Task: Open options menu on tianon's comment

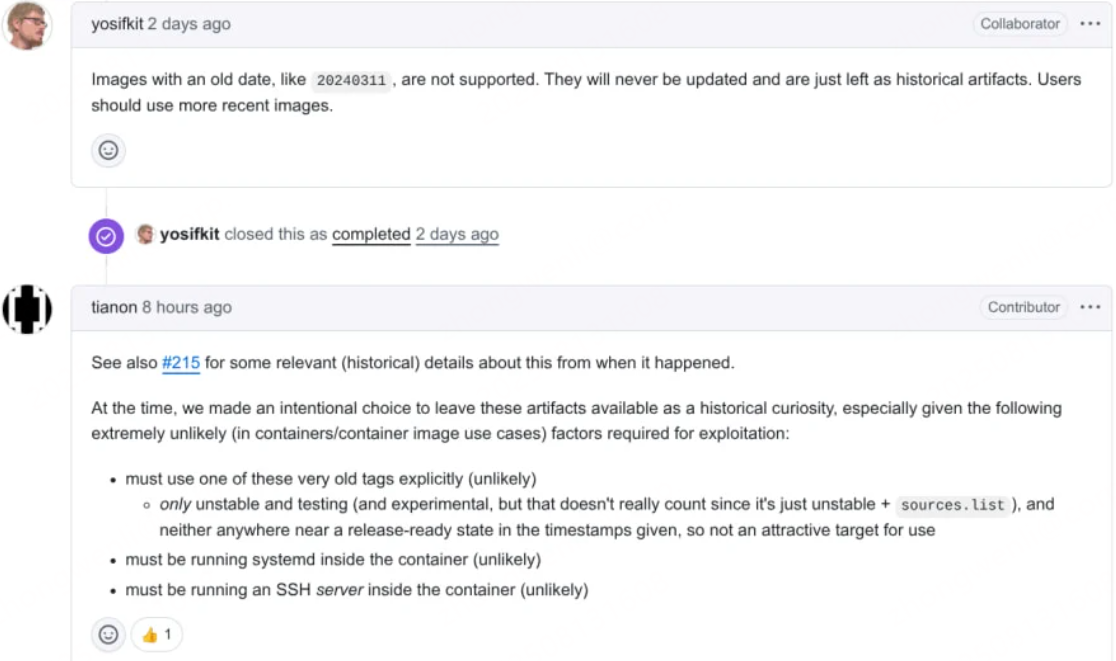Action: click(x=1090, y=308)
